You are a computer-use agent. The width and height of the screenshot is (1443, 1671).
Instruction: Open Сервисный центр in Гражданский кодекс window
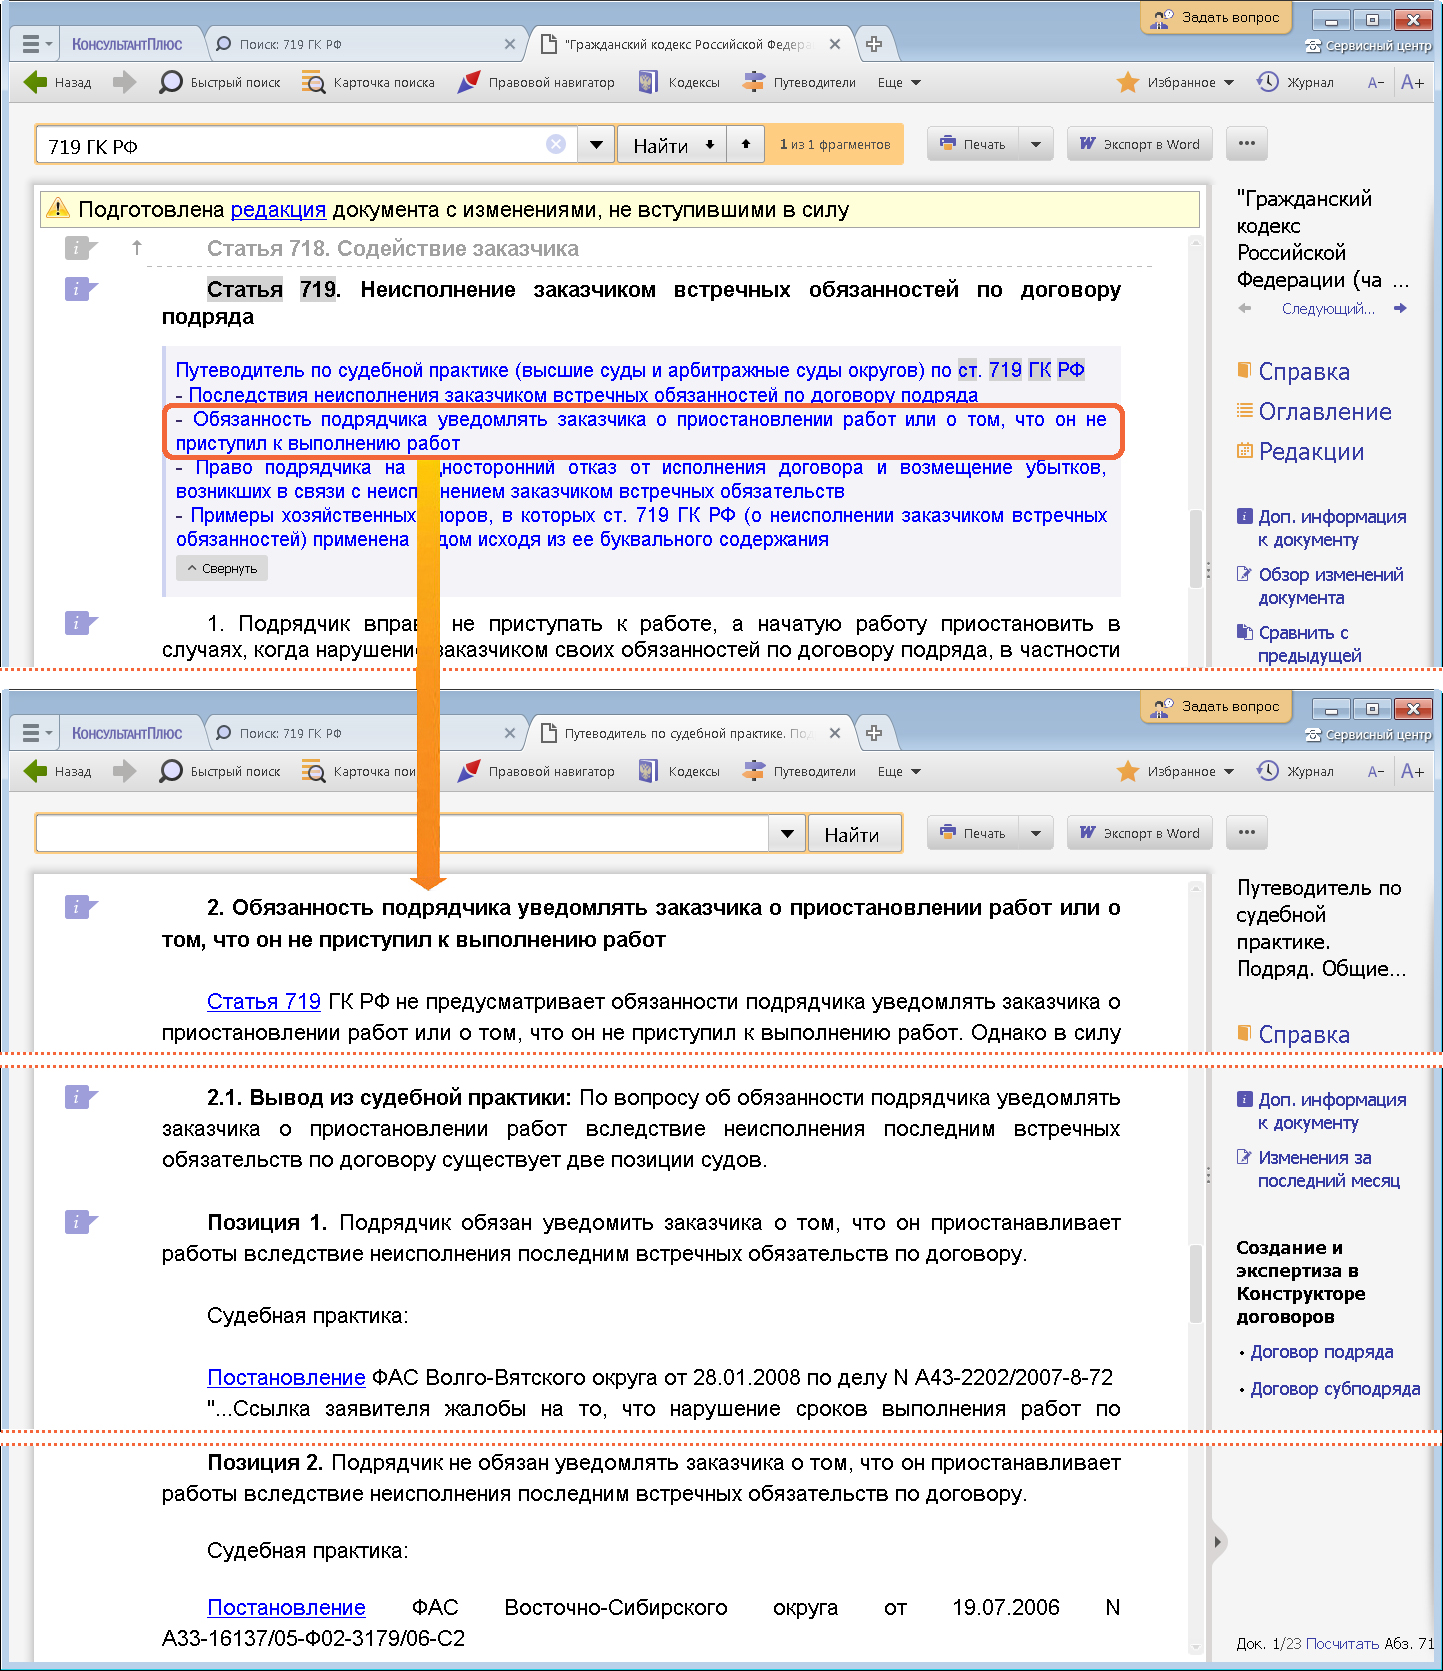click(x=1368, y=46)
